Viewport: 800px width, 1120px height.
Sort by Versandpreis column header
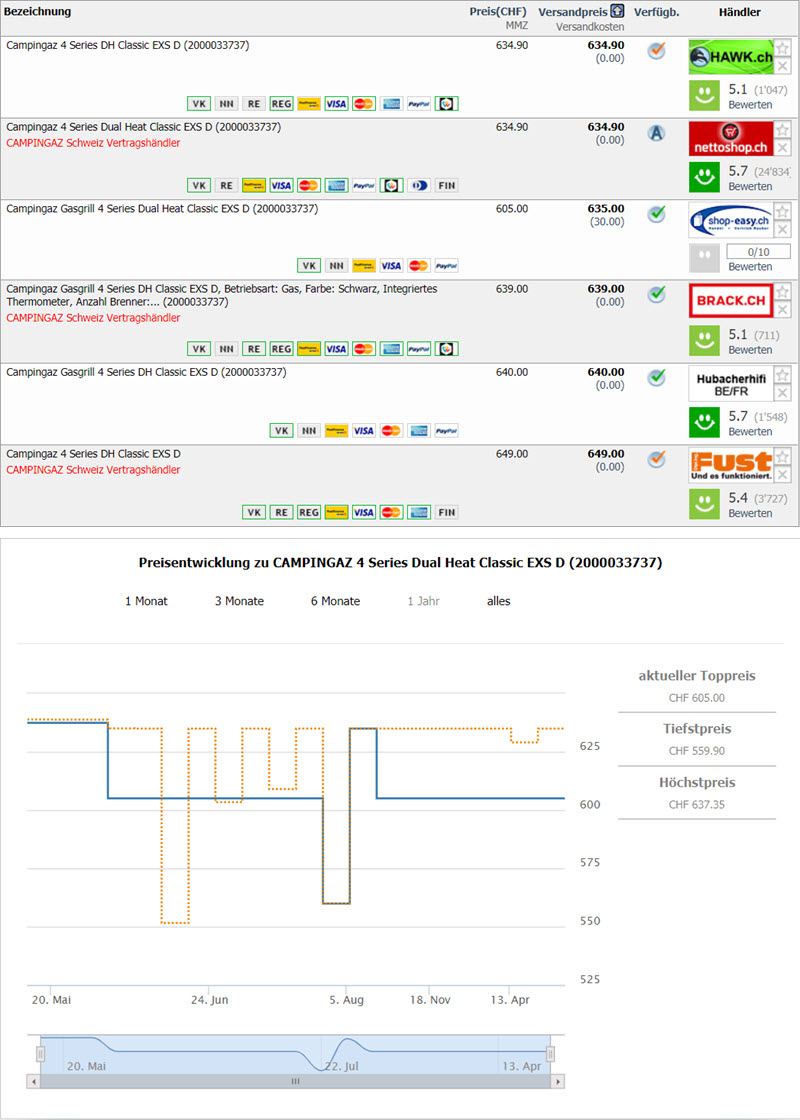coord(573,12)
